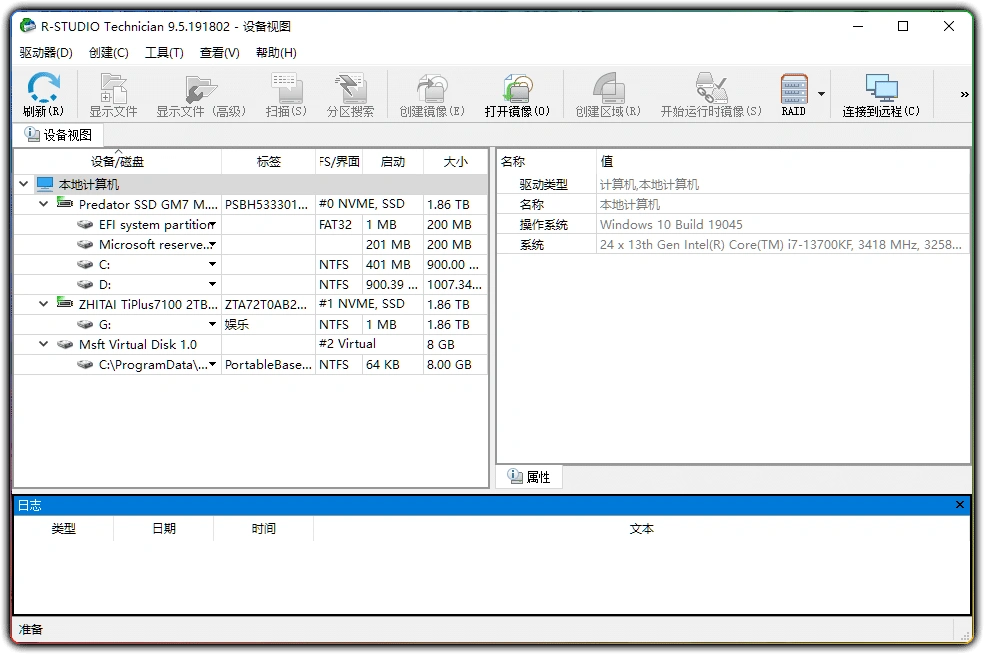Open the D: partition dropdown arrow
Image resolution: width=984 pixels, height=654 pixels.
[x=213, y=284]
